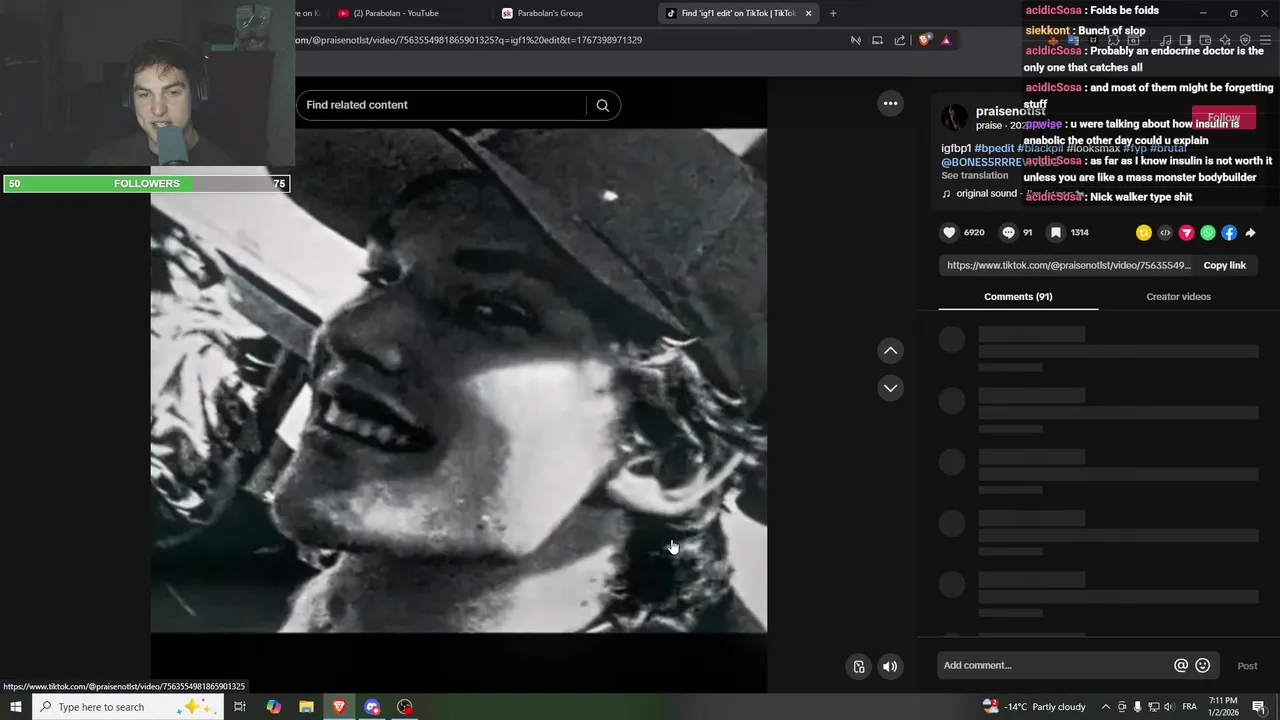Switch to the Comments (91) tab
This screenshot has width=1280, height=720.
pos(1018,297)
